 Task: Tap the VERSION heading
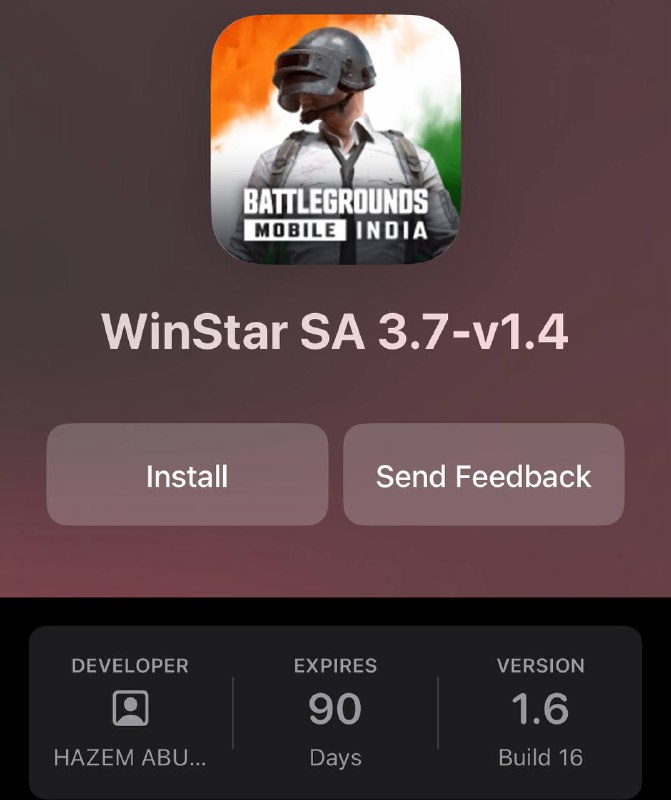[541, 666]
